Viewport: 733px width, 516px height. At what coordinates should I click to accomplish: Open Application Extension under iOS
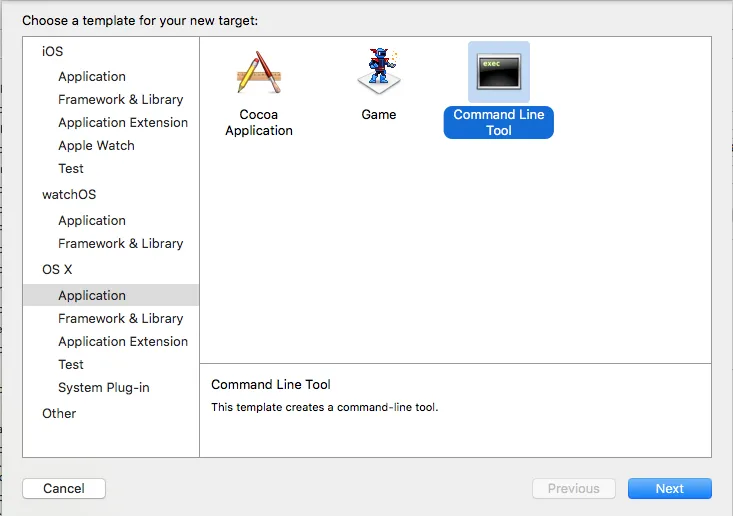123,122
